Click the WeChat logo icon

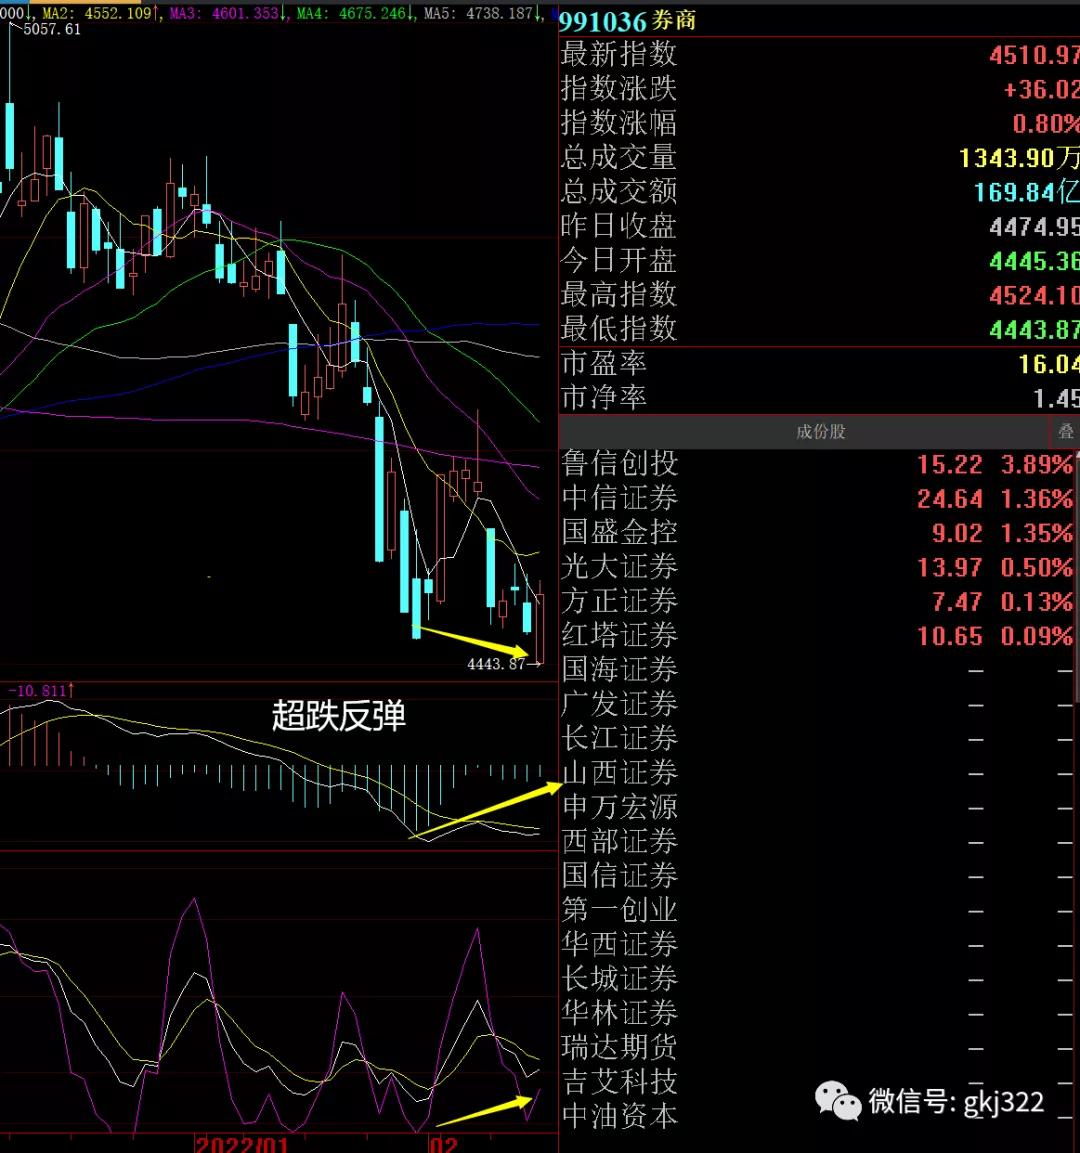(838, 1101)
